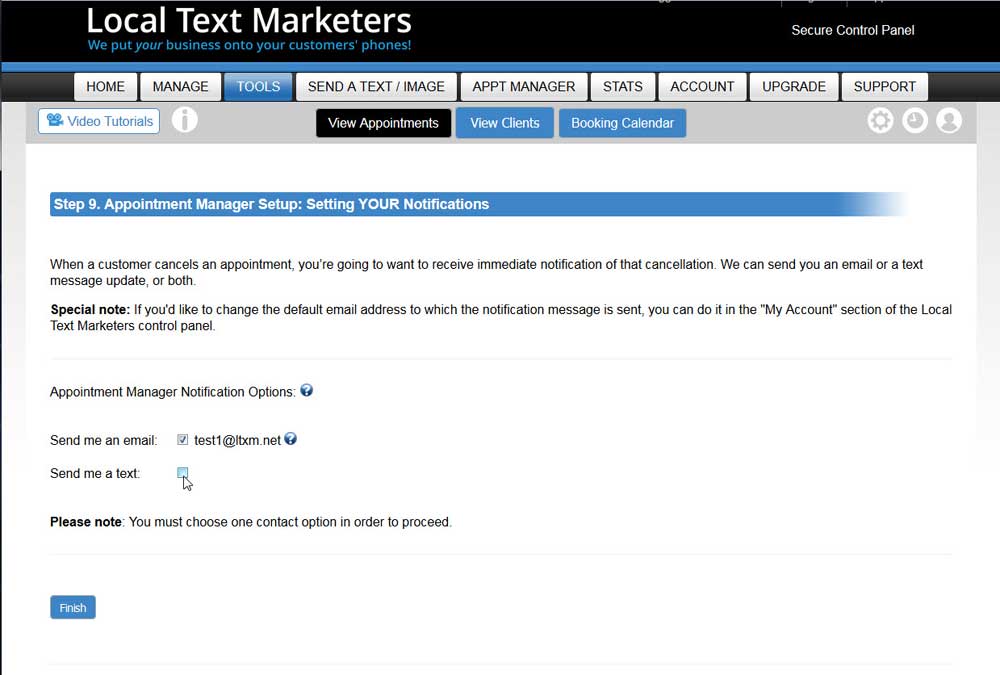The width and height of the screenshot is (1000, 675).
Task: Click the View Clients button
Action: point(504,123)
